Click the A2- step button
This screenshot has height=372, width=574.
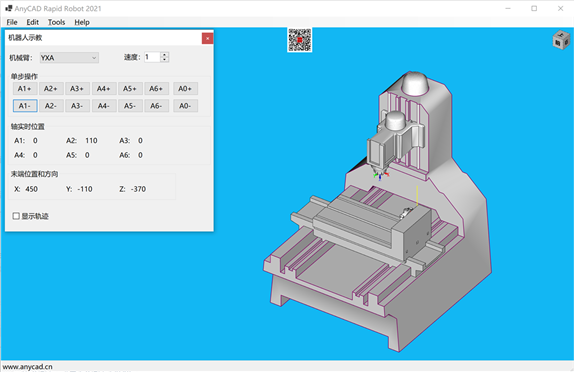click(x=51, y=106)
